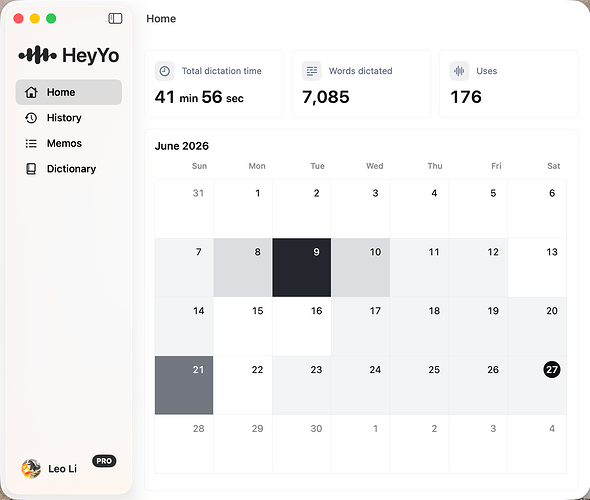Click today's date, June 27
590x500 pixels.
click(552, 369)
